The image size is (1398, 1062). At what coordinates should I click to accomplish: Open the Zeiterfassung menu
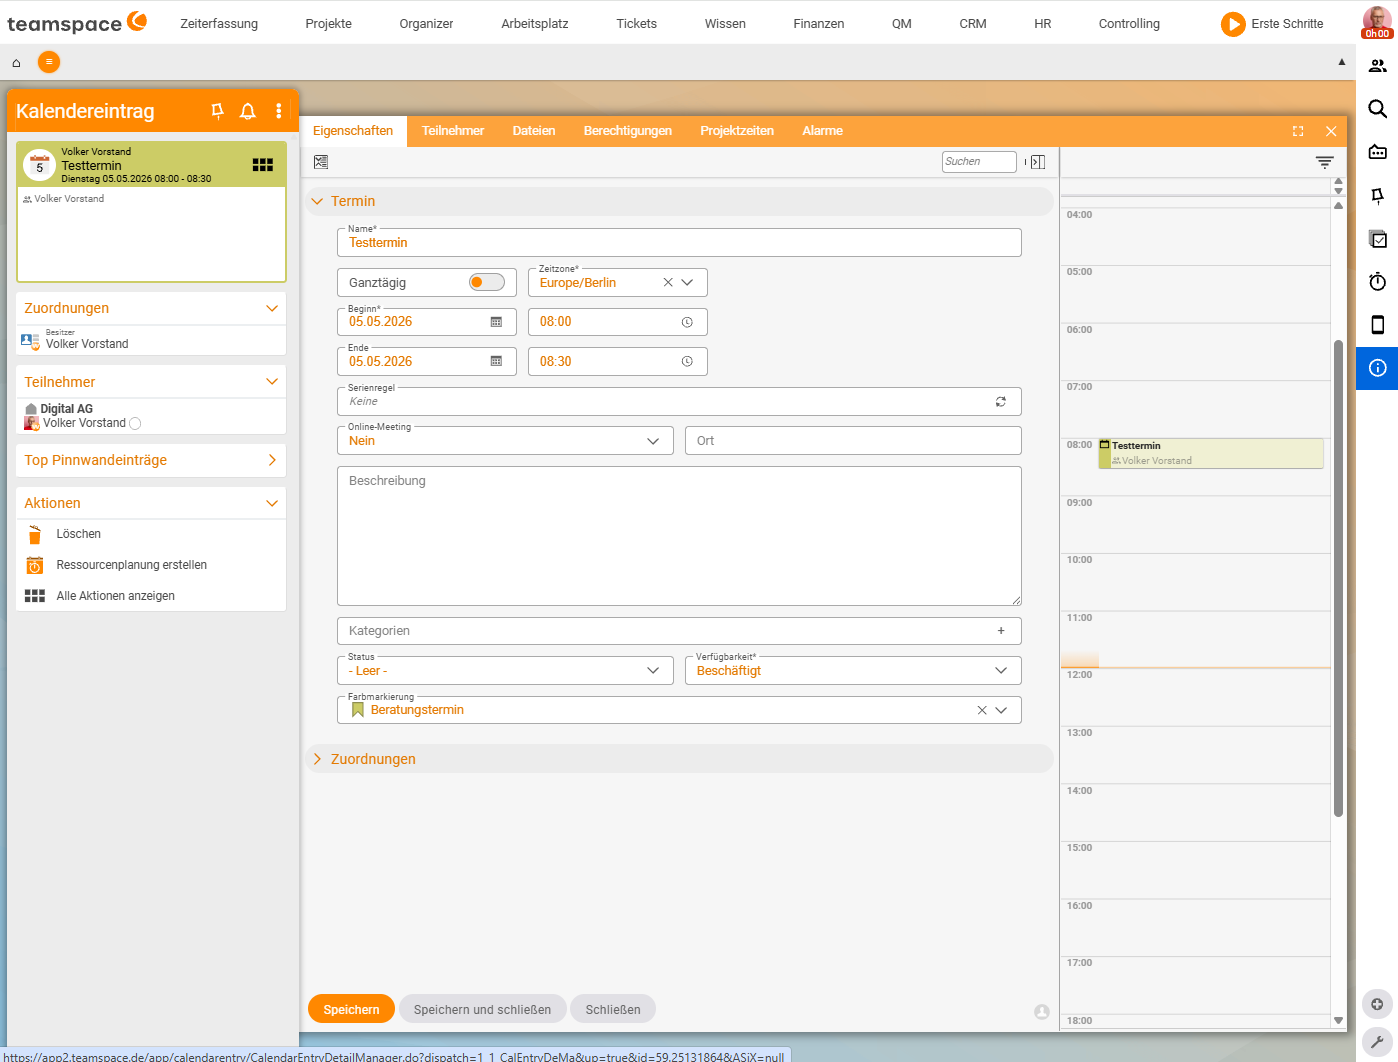coord(219,23)
